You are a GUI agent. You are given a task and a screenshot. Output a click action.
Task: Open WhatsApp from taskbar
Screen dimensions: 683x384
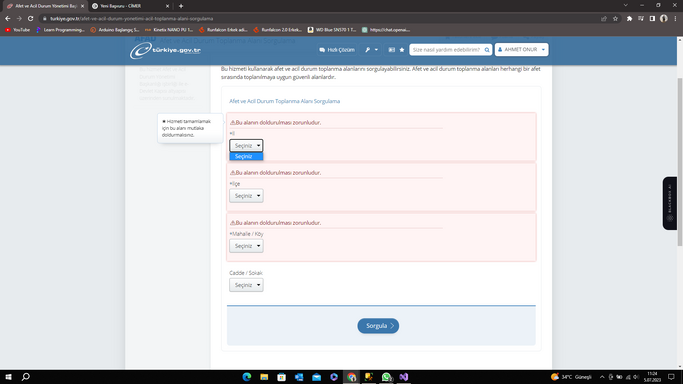point(386,377)
